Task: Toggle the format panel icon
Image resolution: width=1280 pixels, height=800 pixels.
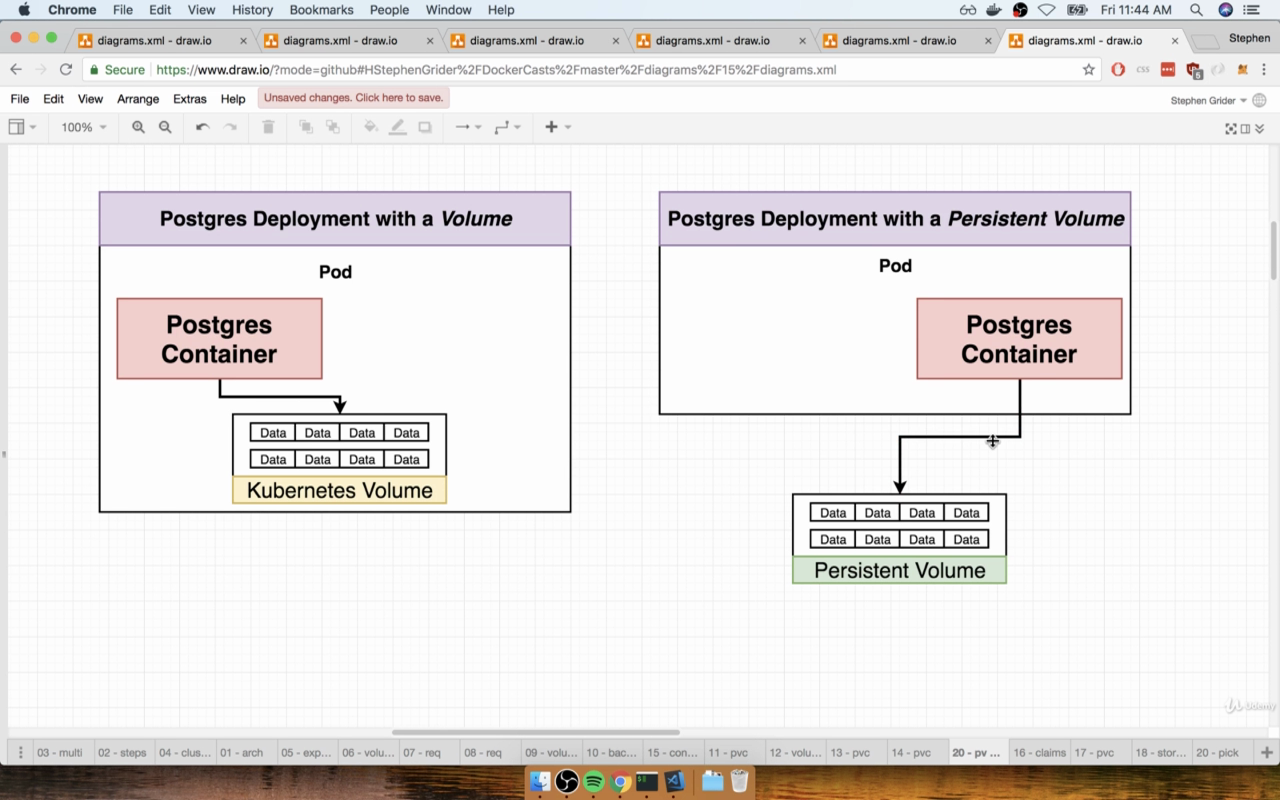Action: coord(1245,128)
